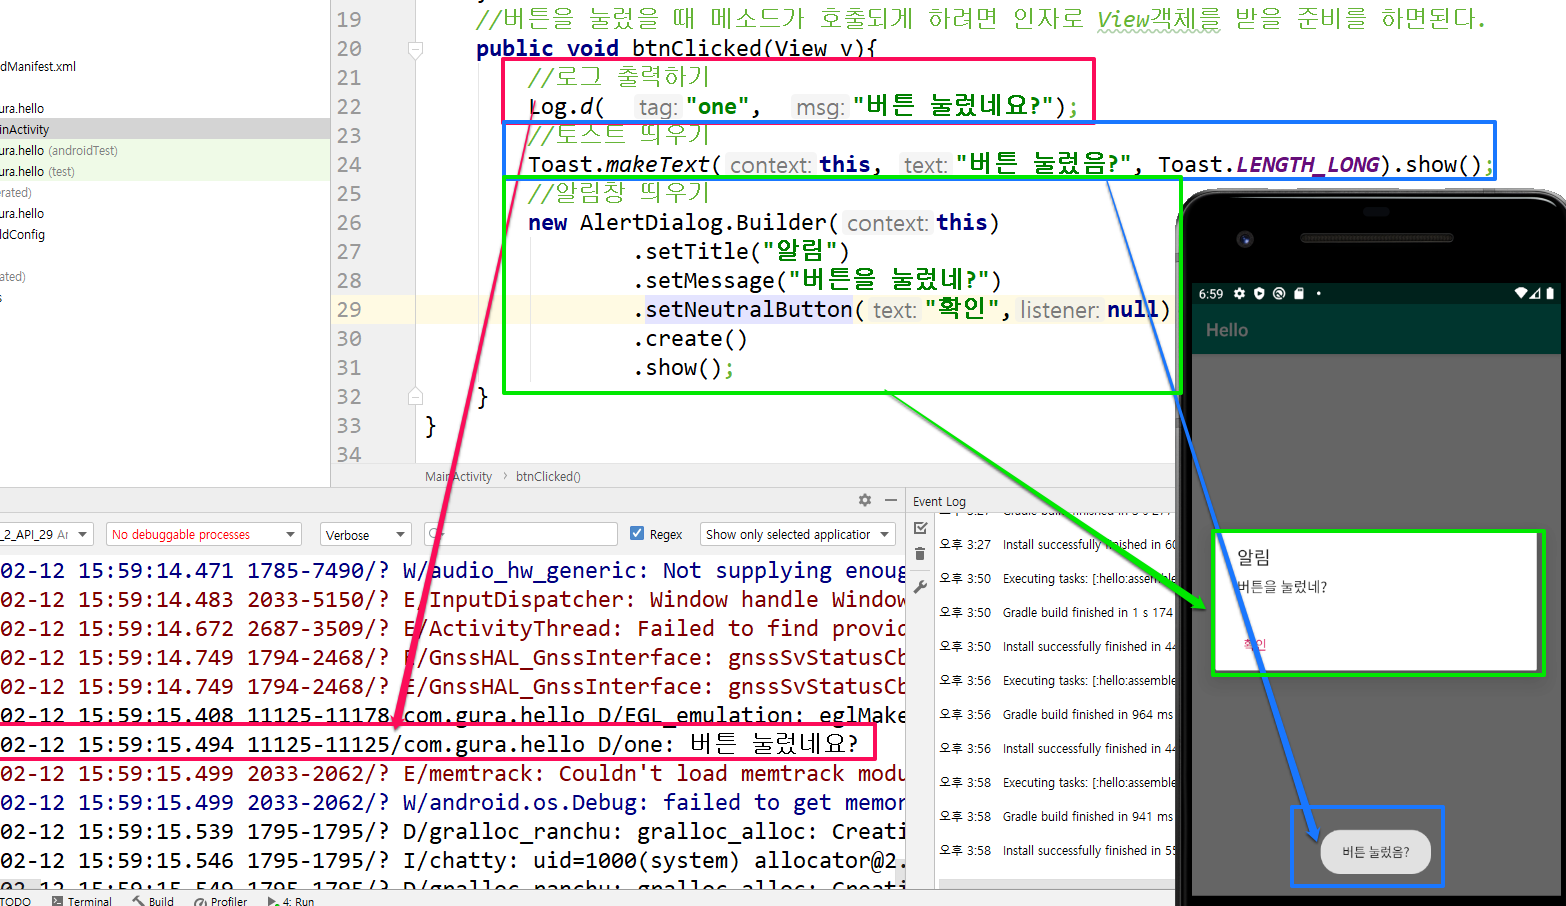Open Event Log settings wrench
Viewport: 1566px width, 906px height.
point(921,587)
